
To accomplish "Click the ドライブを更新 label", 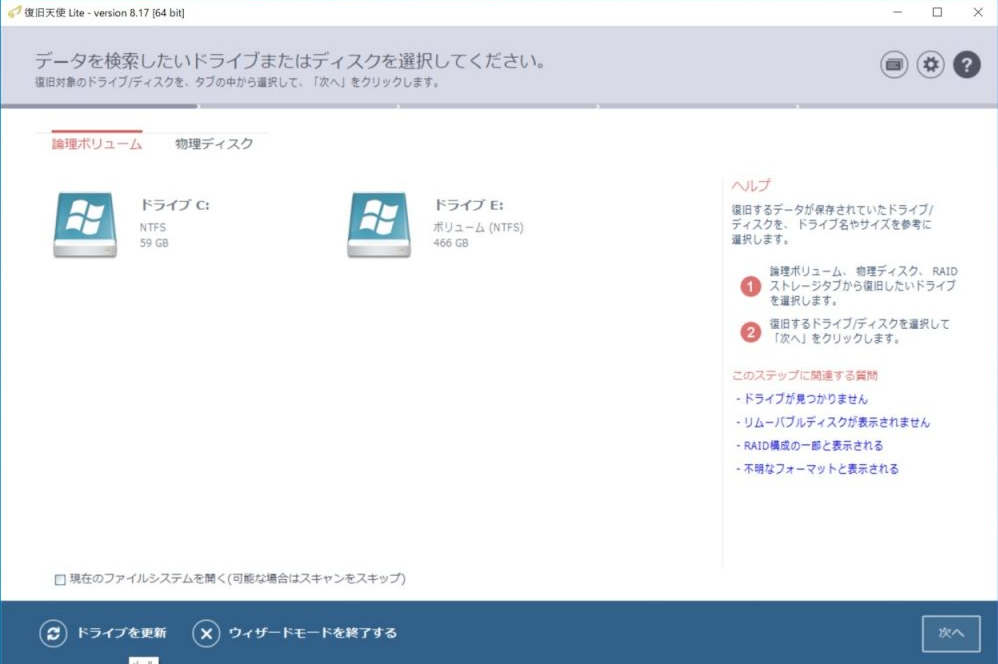I will (x=122, y=633).
